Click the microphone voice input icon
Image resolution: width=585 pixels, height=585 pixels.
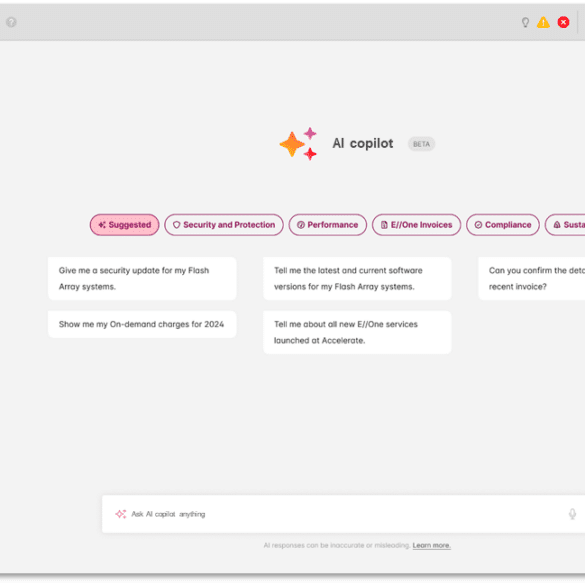572,514
